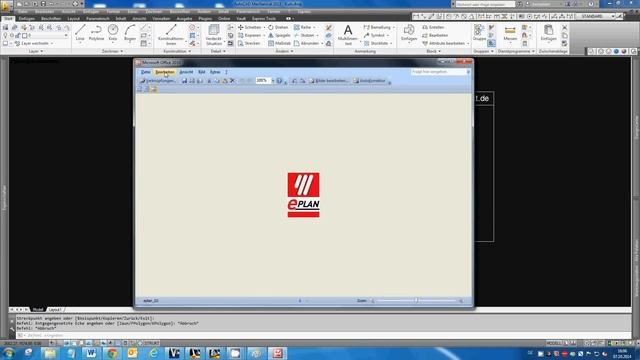
Task: Open Datei menu in Office window
Action: click(145, 72)
